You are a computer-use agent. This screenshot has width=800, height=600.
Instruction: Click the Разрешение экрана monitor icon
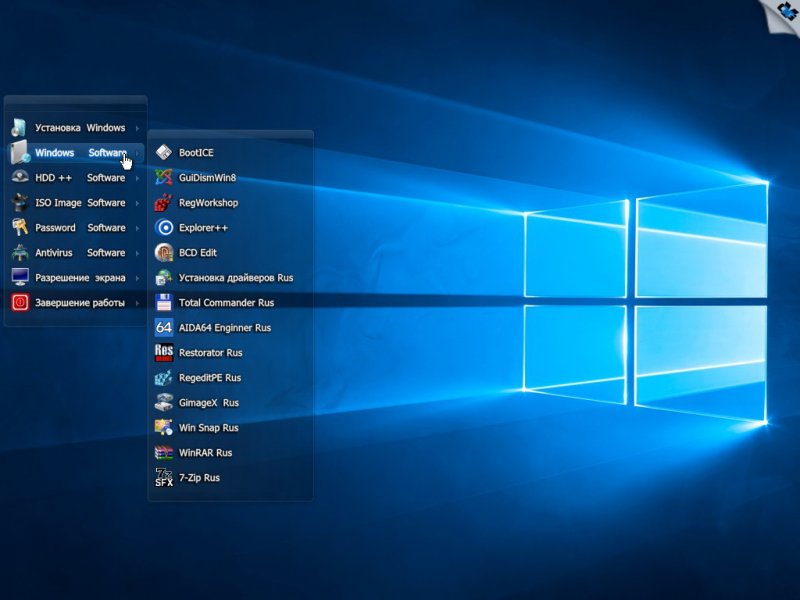coord(20,277)
